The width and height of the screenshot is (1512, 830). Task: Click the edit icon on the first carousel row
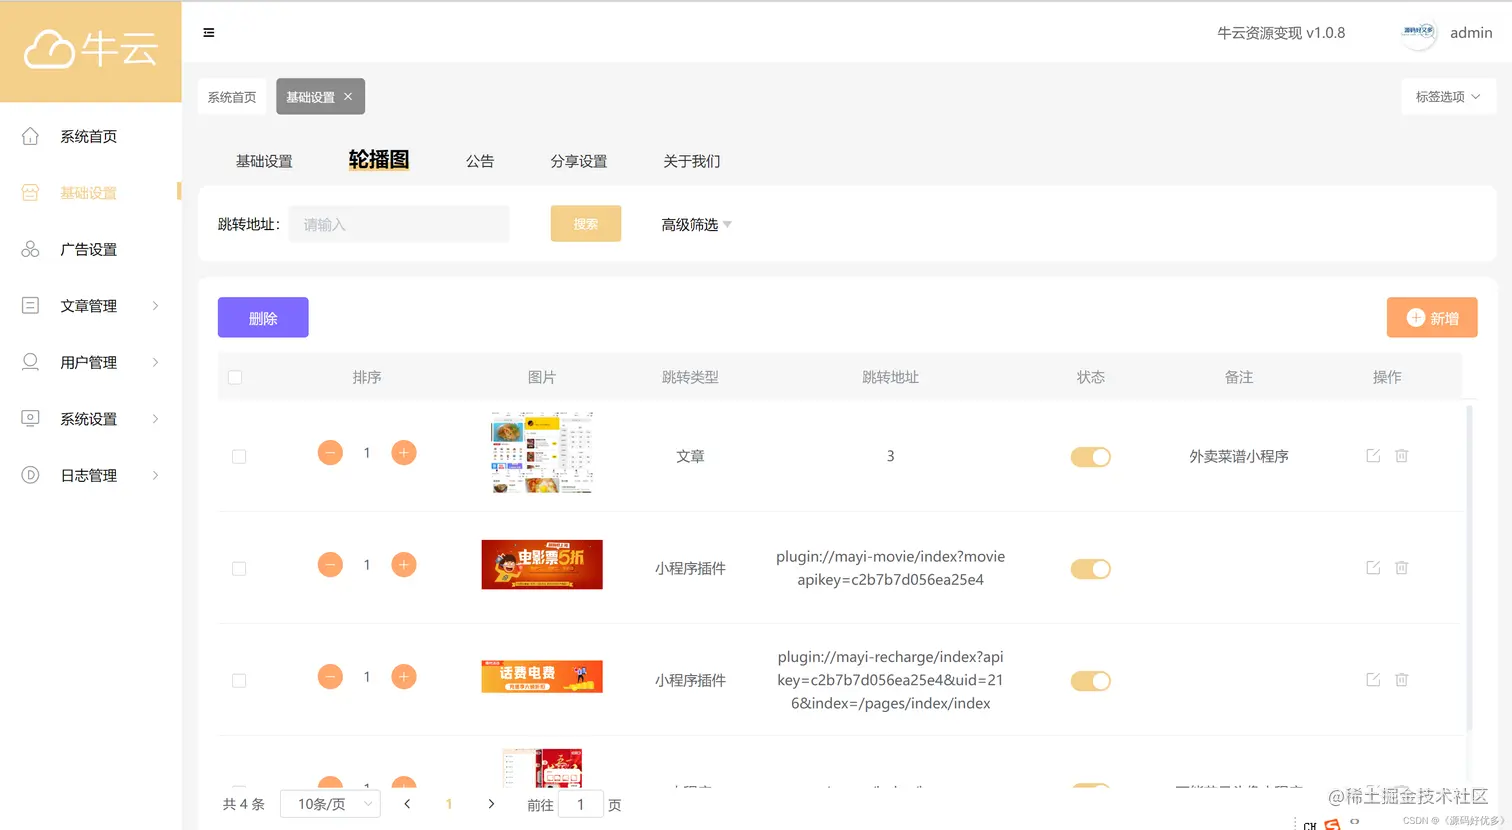(1371, 455)
